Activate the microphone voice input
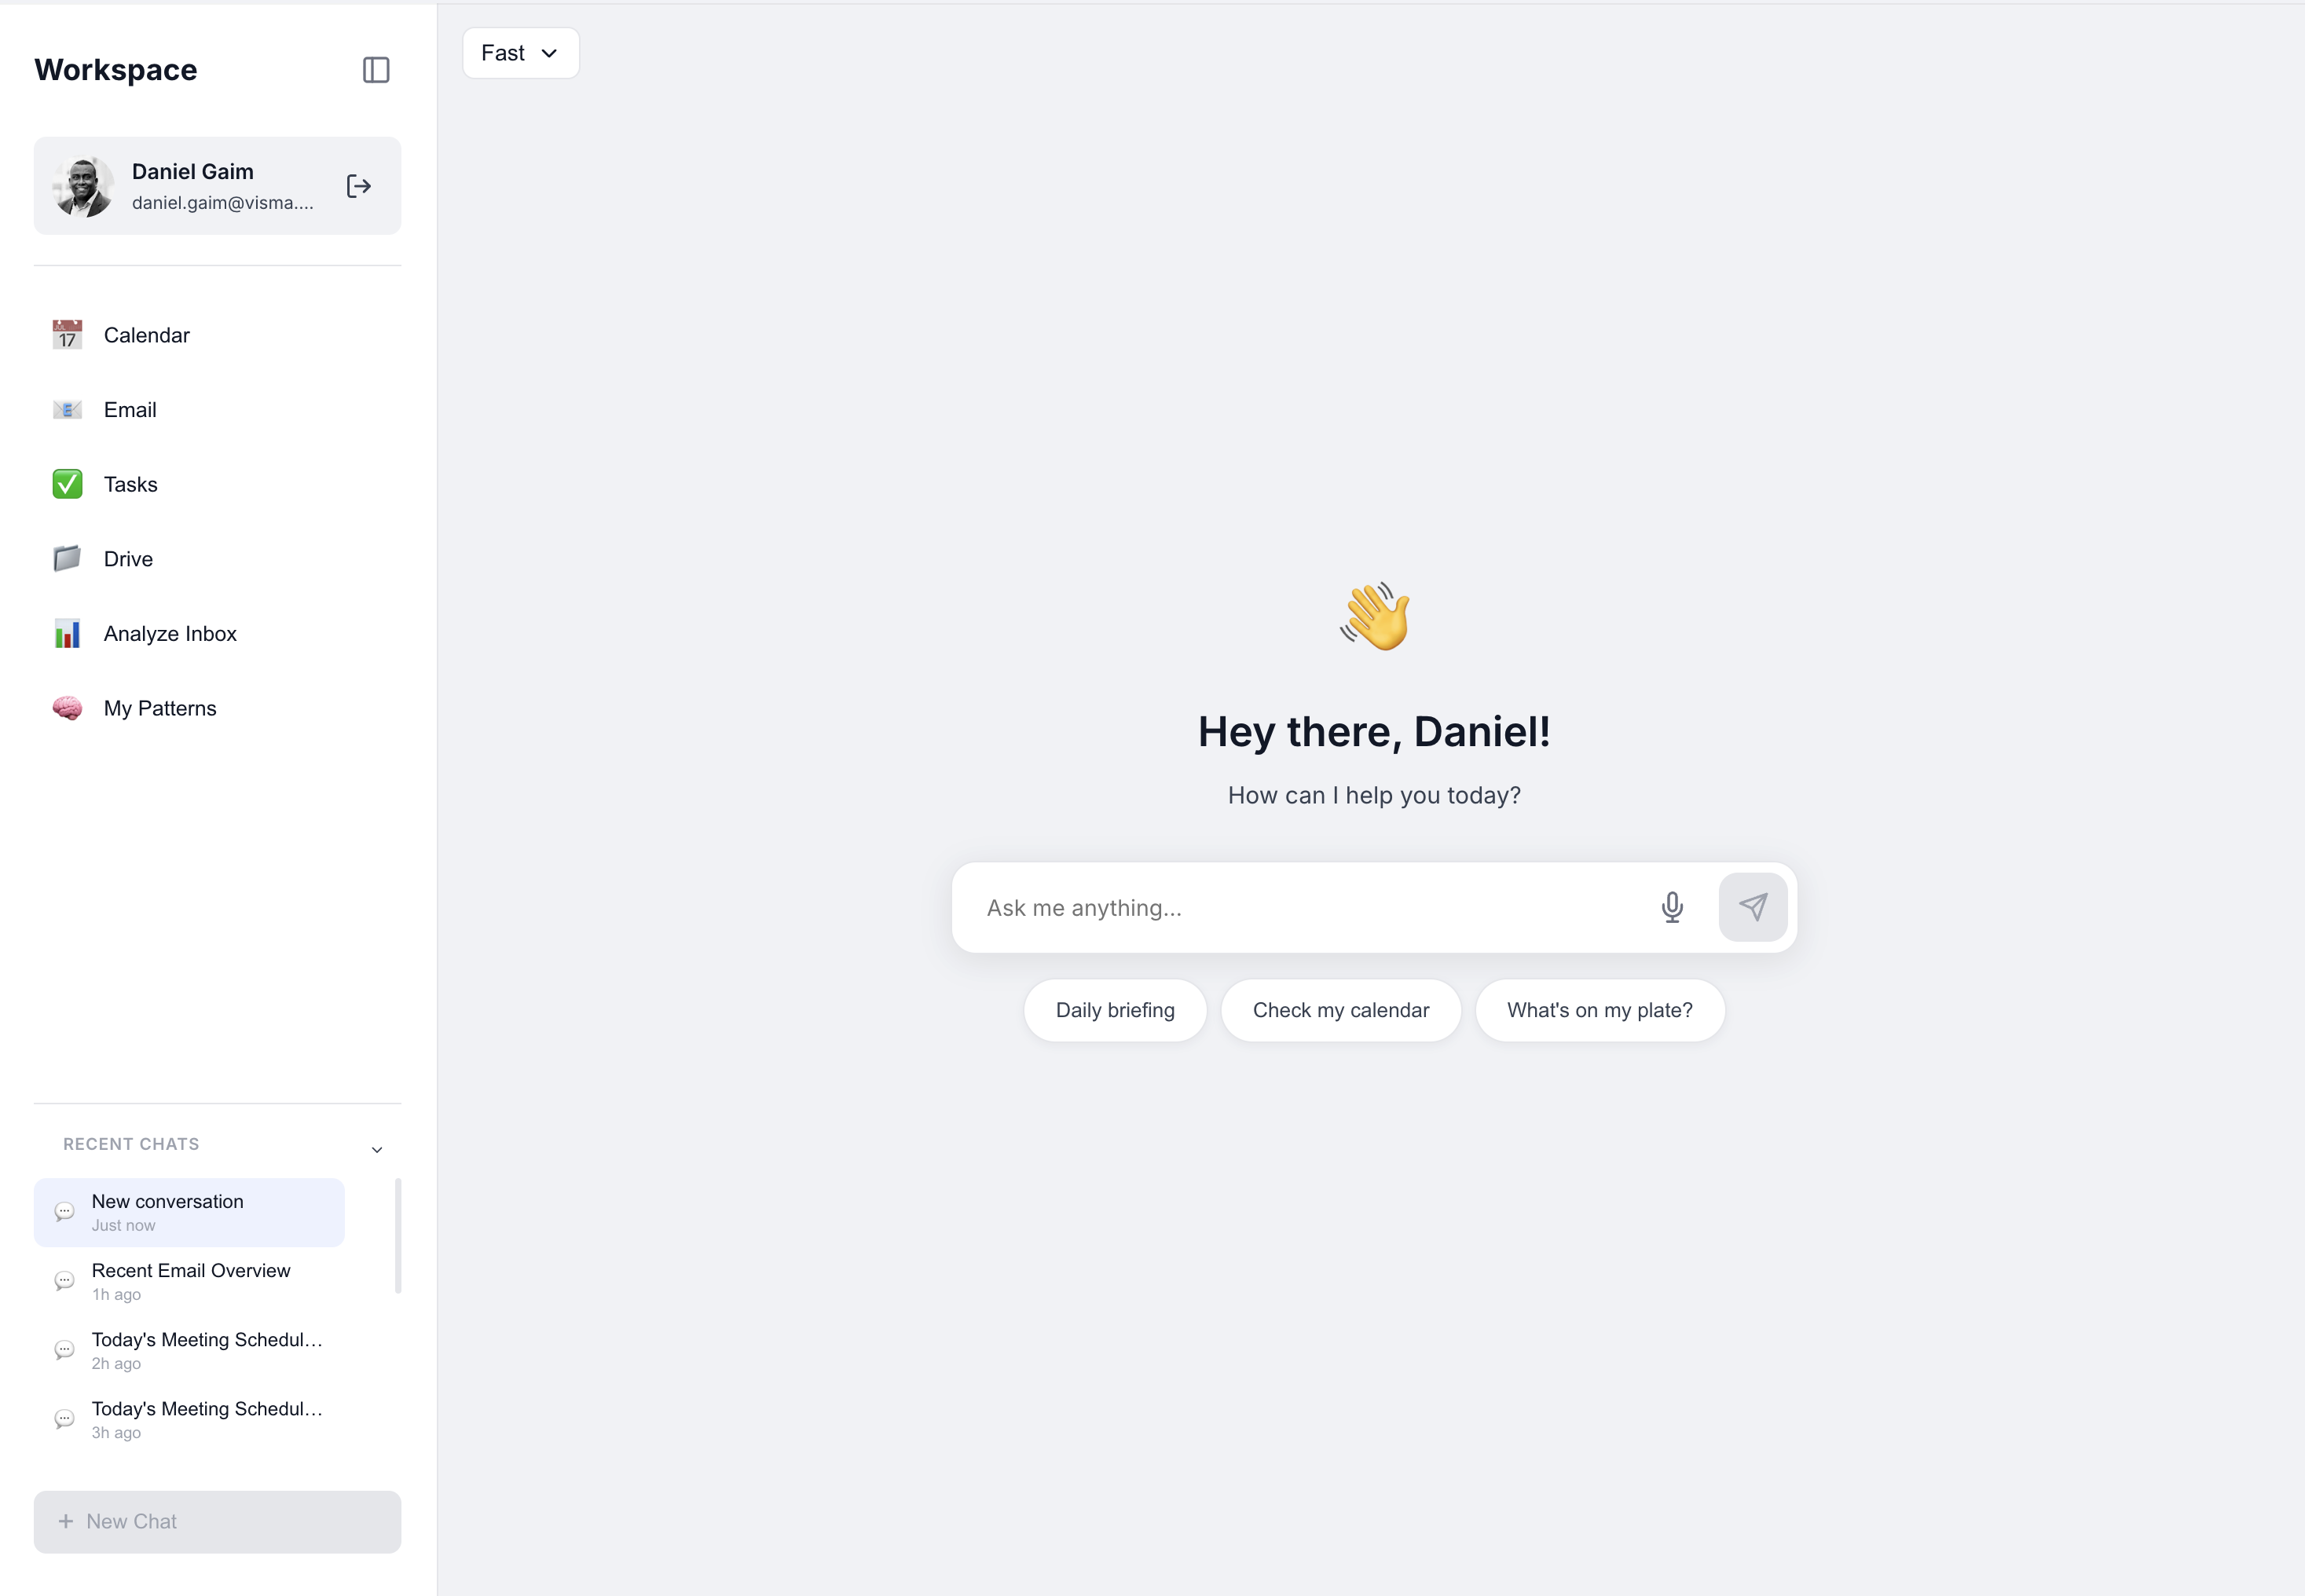 pyautogui.click(x=1671, y=907)
